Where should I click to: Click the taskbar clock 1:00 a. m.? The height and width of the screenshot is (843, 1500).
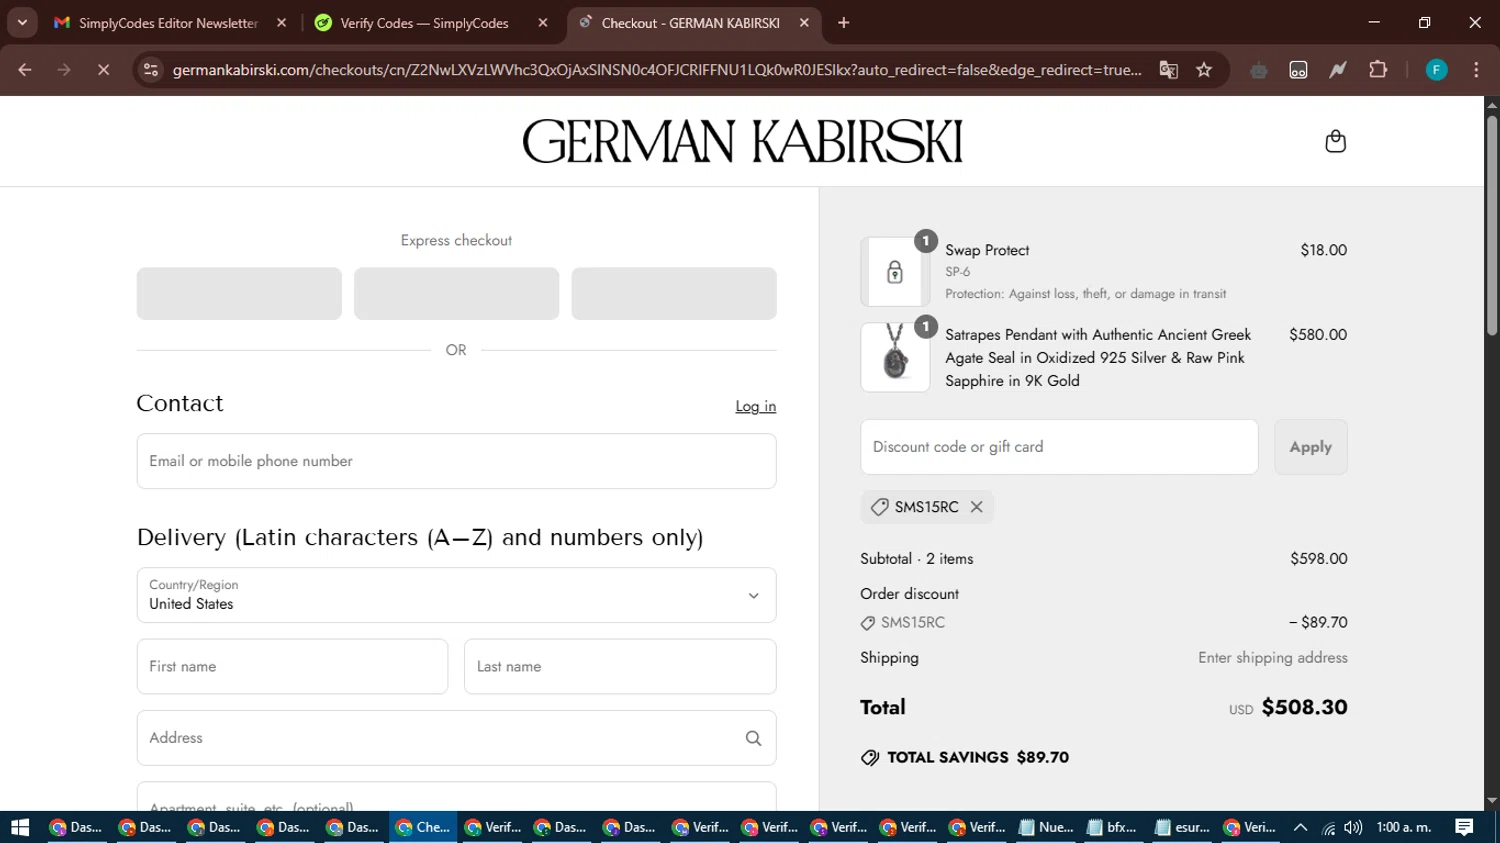point(1404,827)
